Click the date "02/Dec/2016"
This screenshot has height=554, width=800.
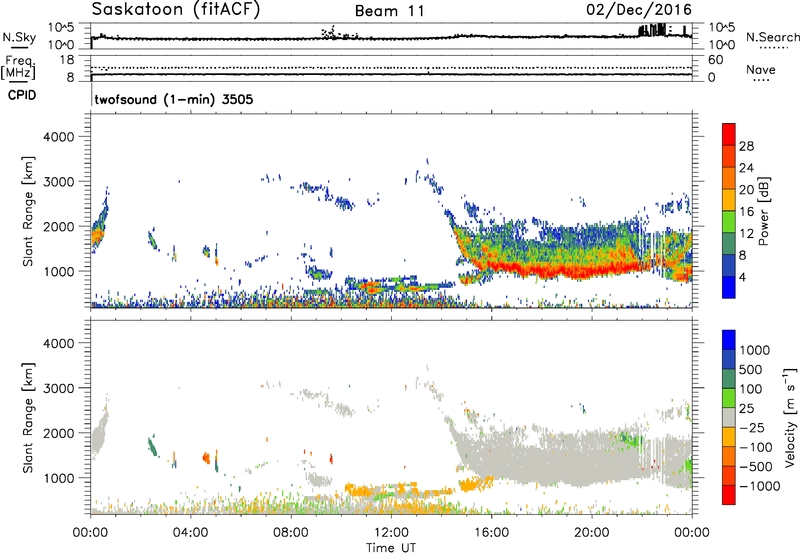pyautogui.click(x=639, y=10)
